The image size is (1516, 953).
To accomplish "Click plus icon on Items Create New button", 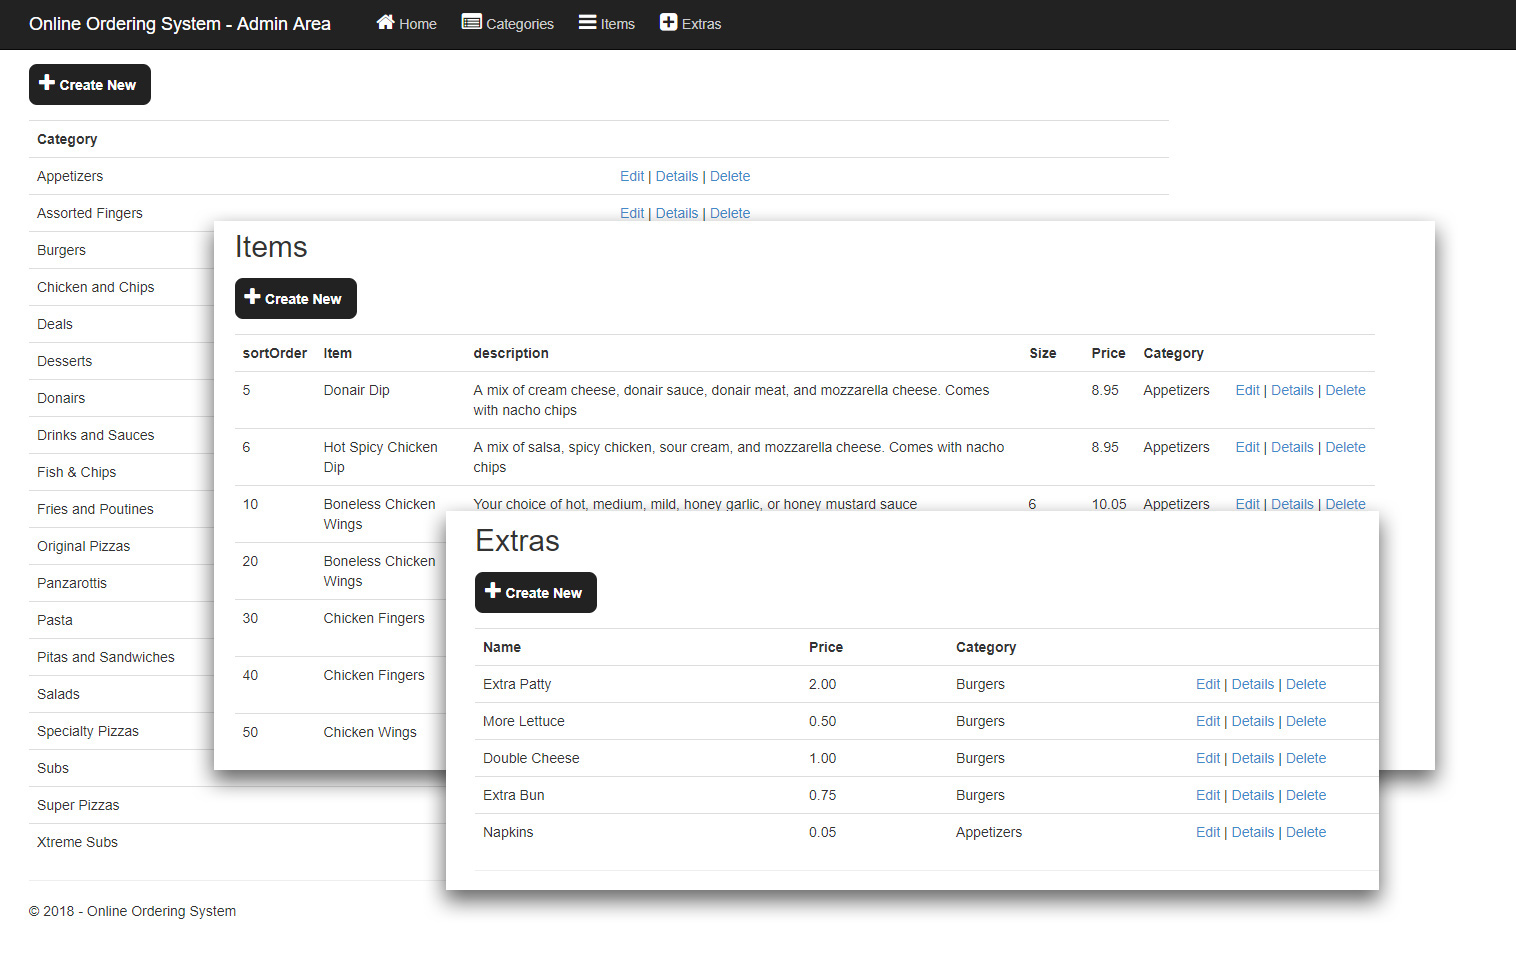I will [x=252, y=297].
